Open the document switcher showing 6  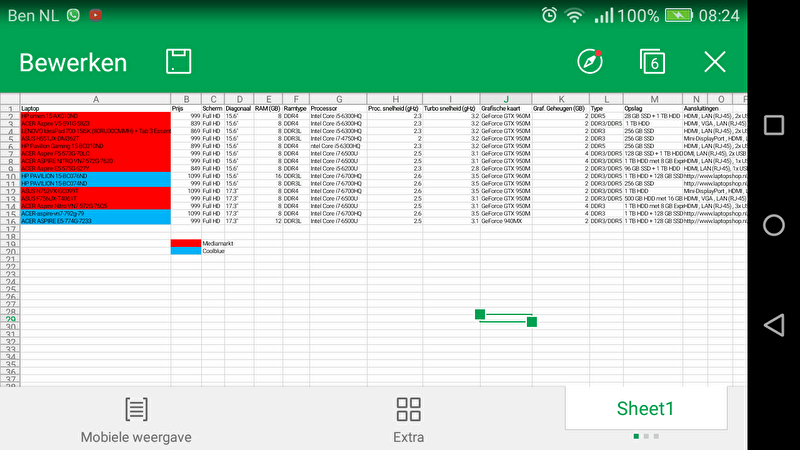click(653, 62)
